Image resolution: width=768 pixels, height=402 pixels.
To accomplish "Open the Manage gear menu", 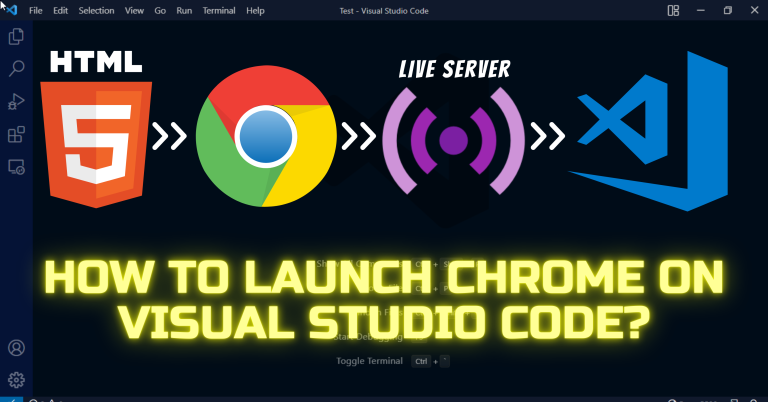I will coord(16,380).
